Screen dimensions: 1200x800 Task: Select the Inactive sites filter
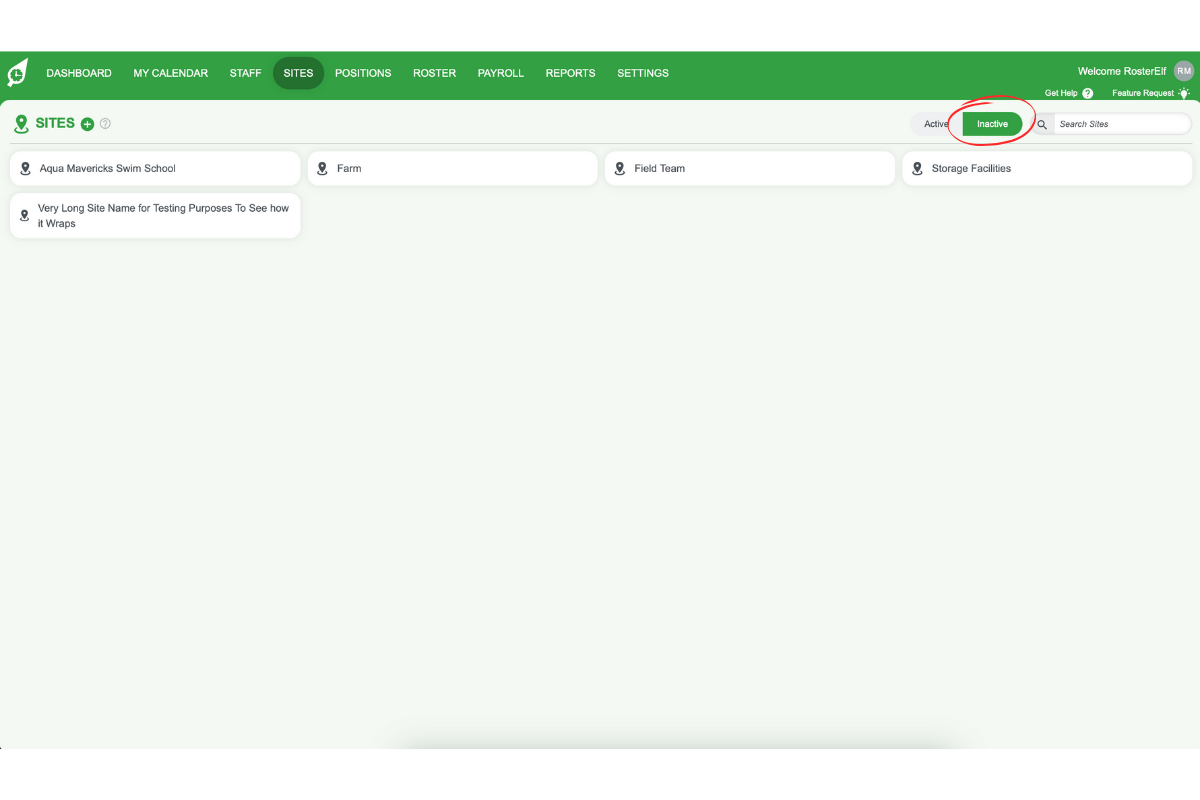(991, 124)
